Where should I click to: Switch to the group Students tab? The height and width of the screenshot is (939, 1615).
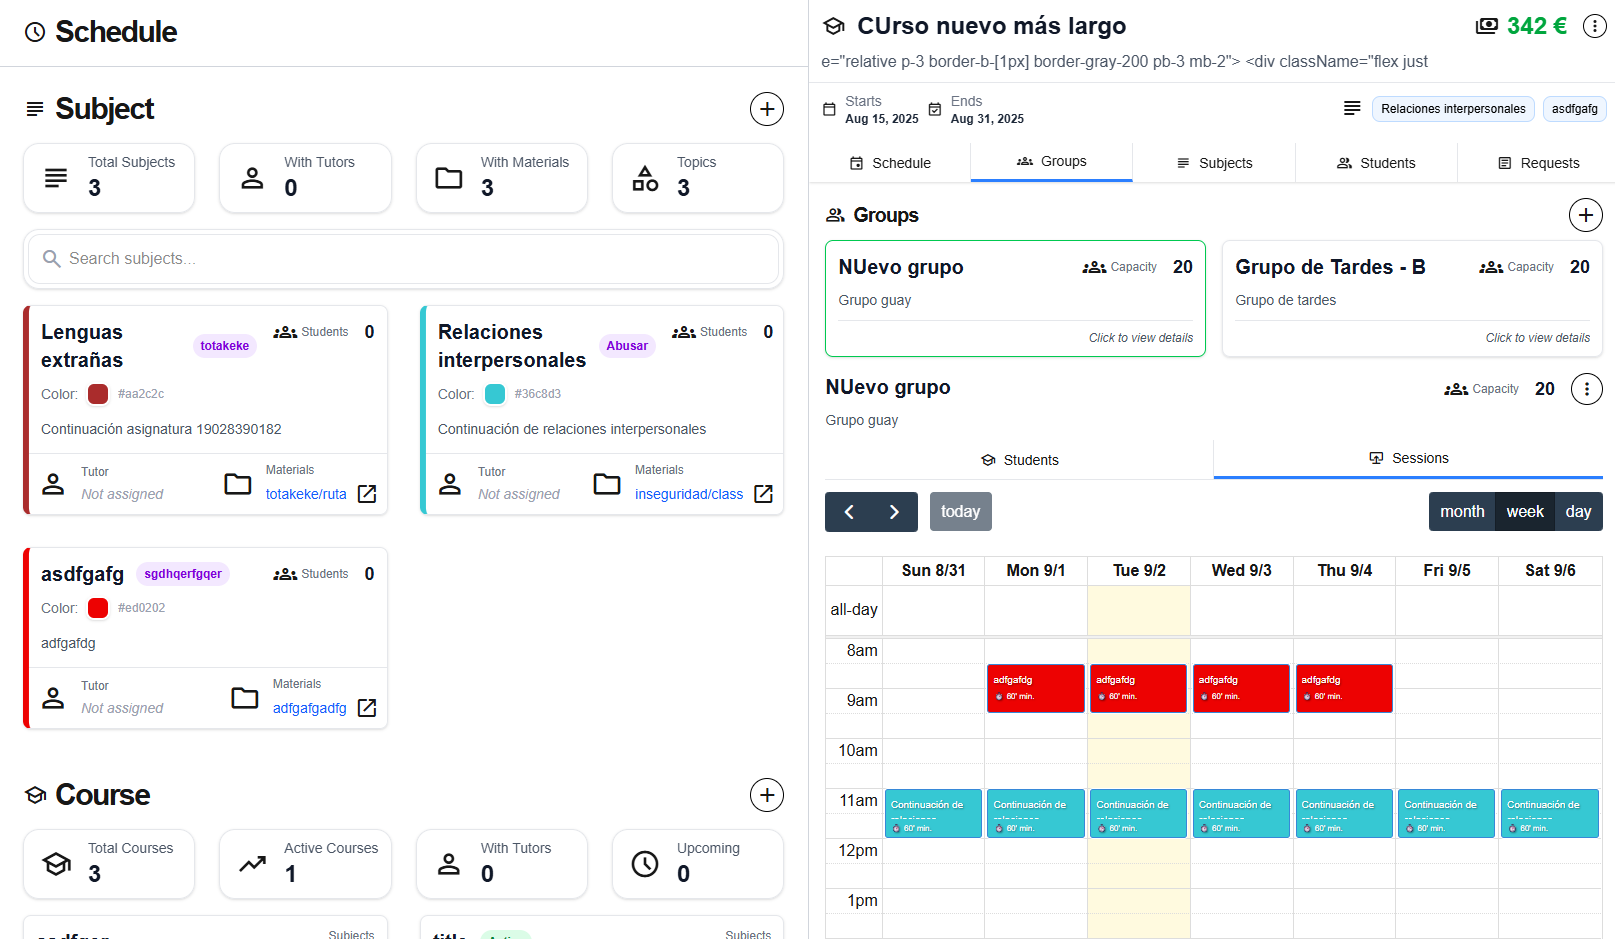[x=1019, y=460]
